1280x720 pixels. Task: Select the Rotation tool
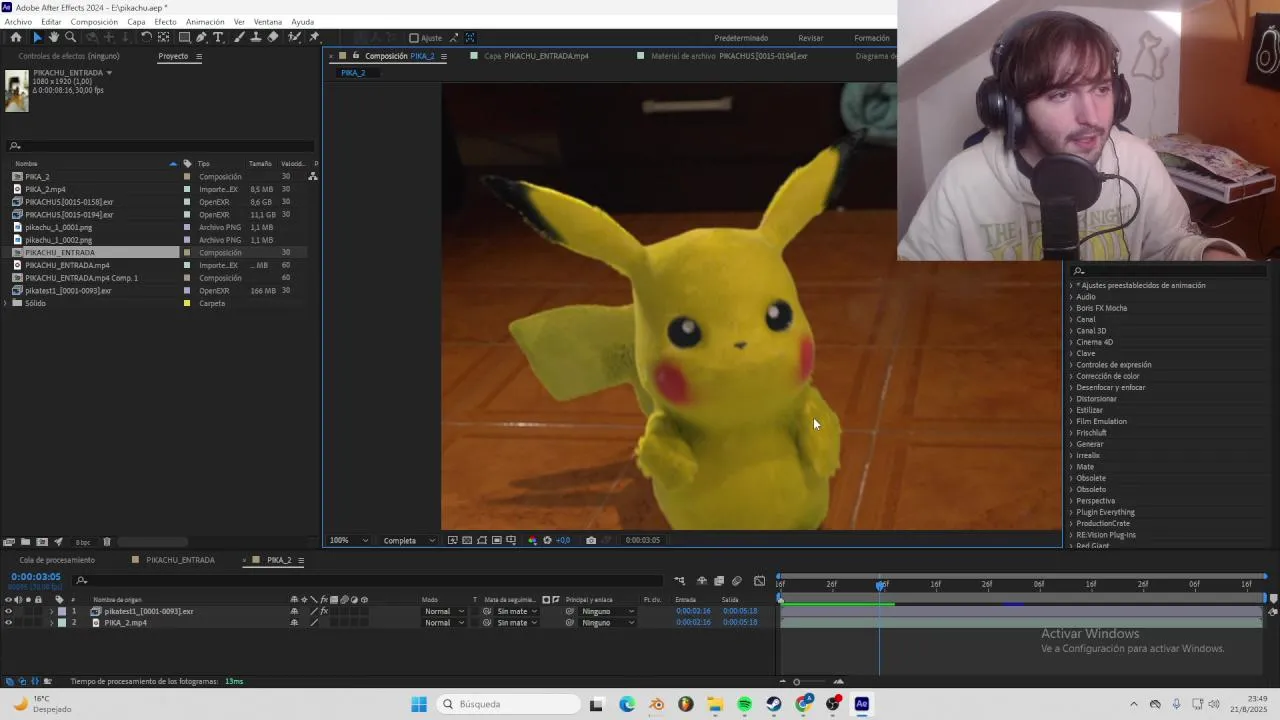146,37
